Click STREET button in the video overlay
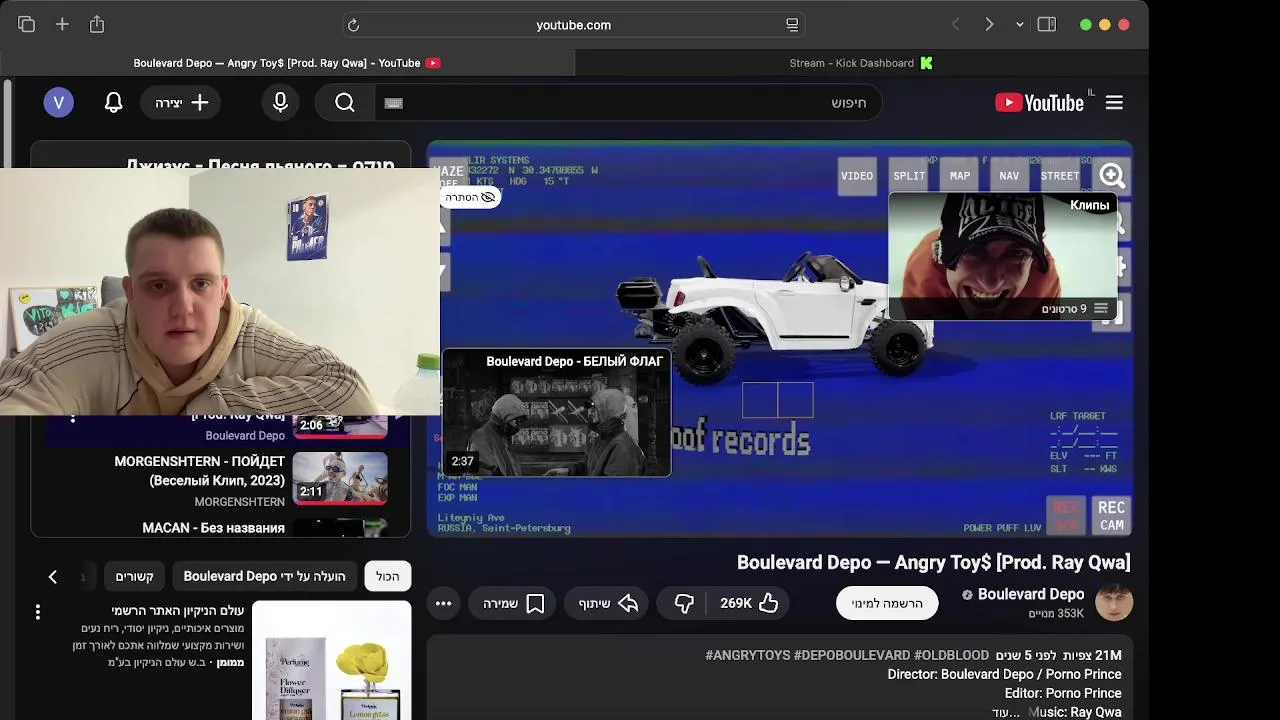The image size is (1280, 720). 1060,176
